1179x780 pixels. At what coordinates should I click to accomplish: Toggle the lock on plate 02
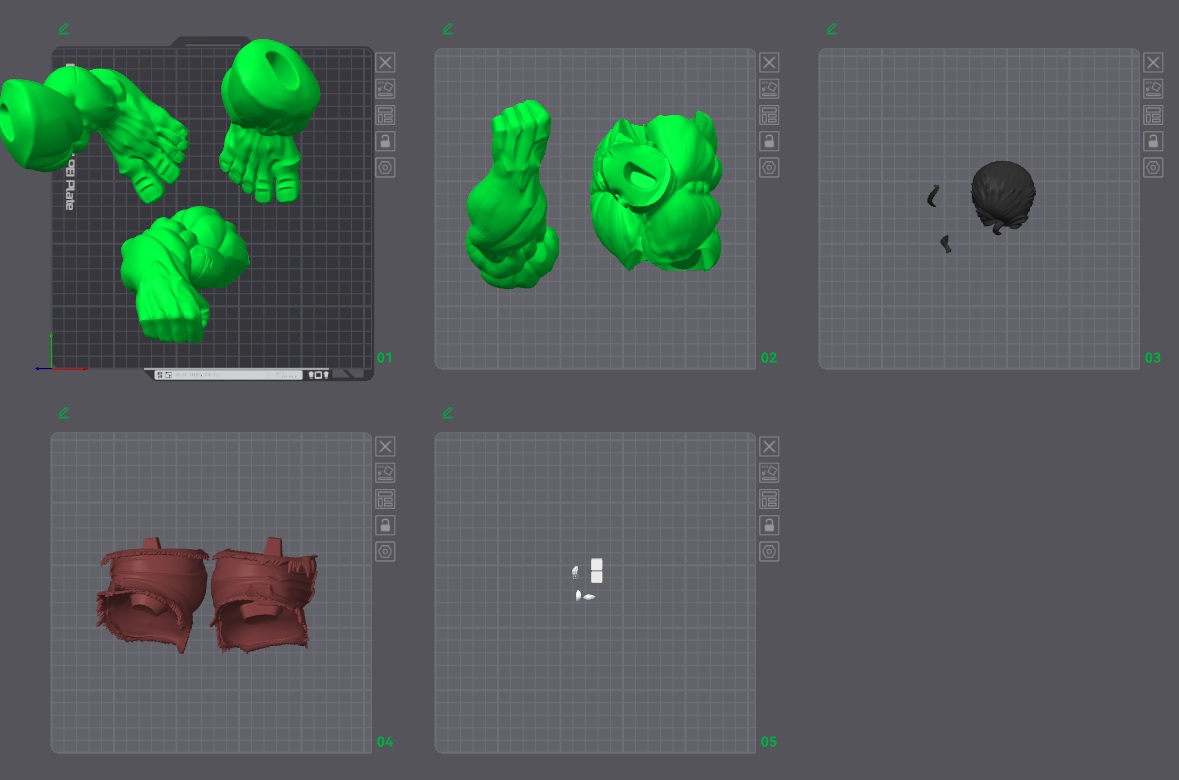[769, 141]
